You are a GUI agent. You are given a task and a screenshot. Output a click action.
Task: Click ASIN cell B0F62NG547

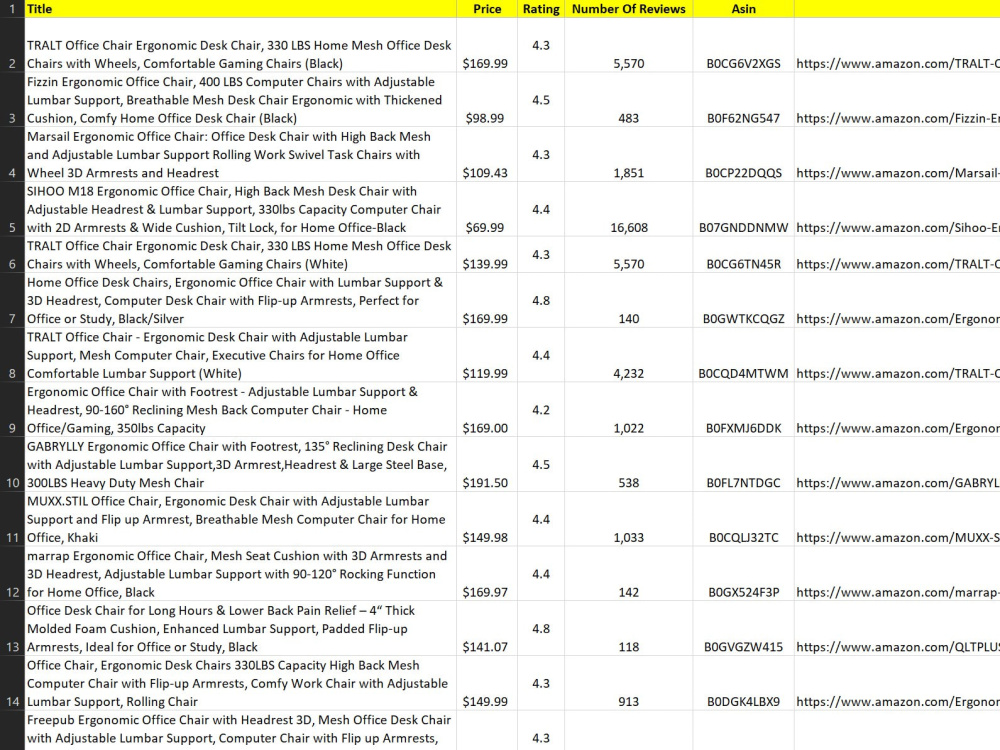tap(743, 100)
